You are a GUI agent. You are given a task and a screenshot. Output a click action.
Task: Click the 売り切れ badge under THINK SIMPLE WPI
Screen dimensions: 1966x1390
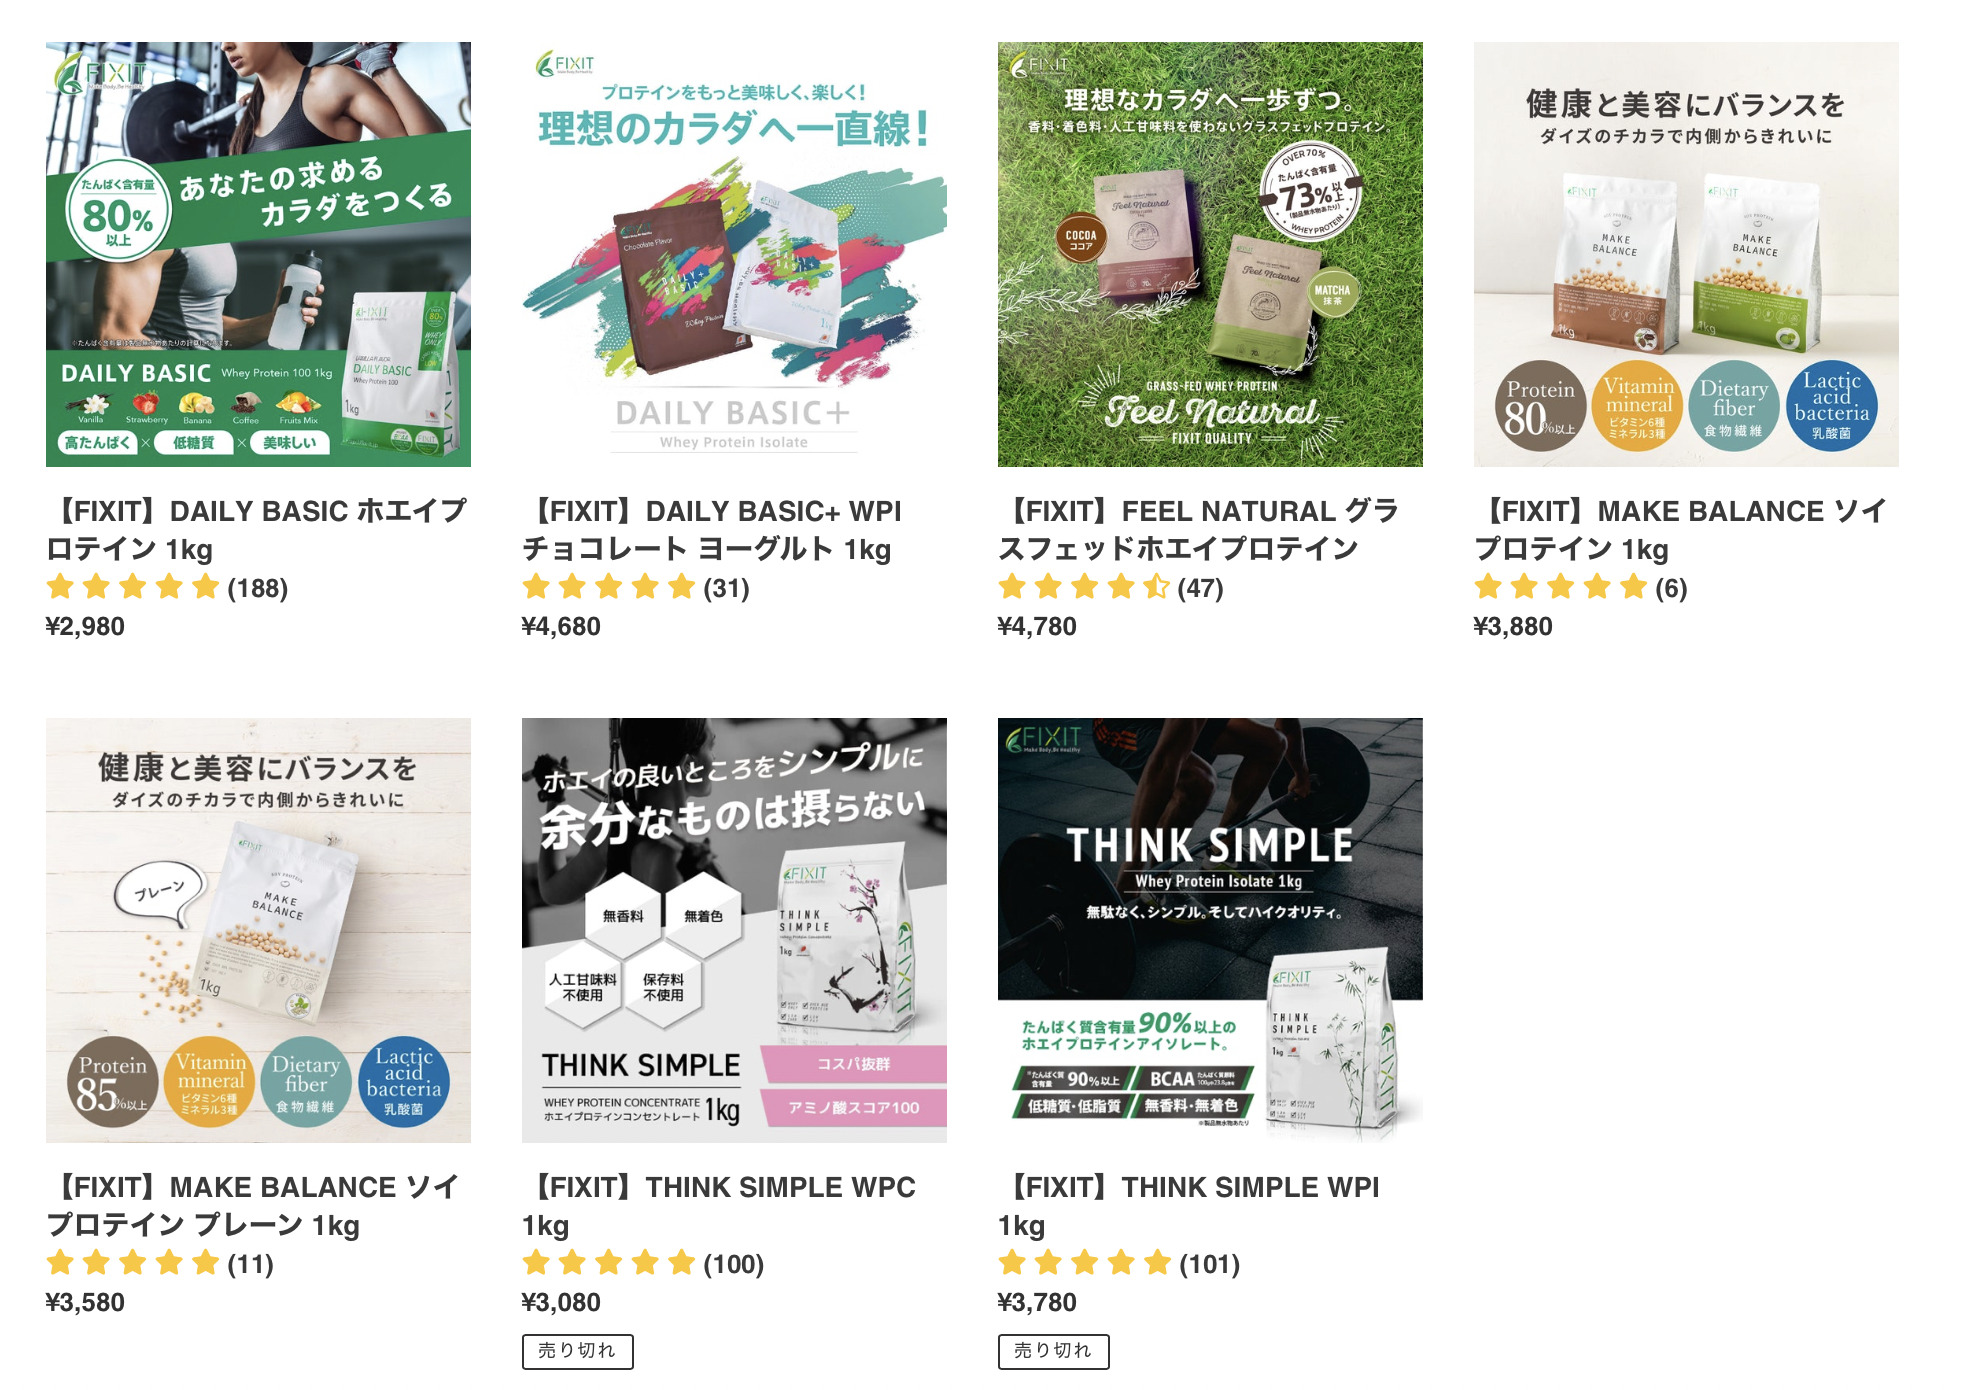coord(1053,1351)
